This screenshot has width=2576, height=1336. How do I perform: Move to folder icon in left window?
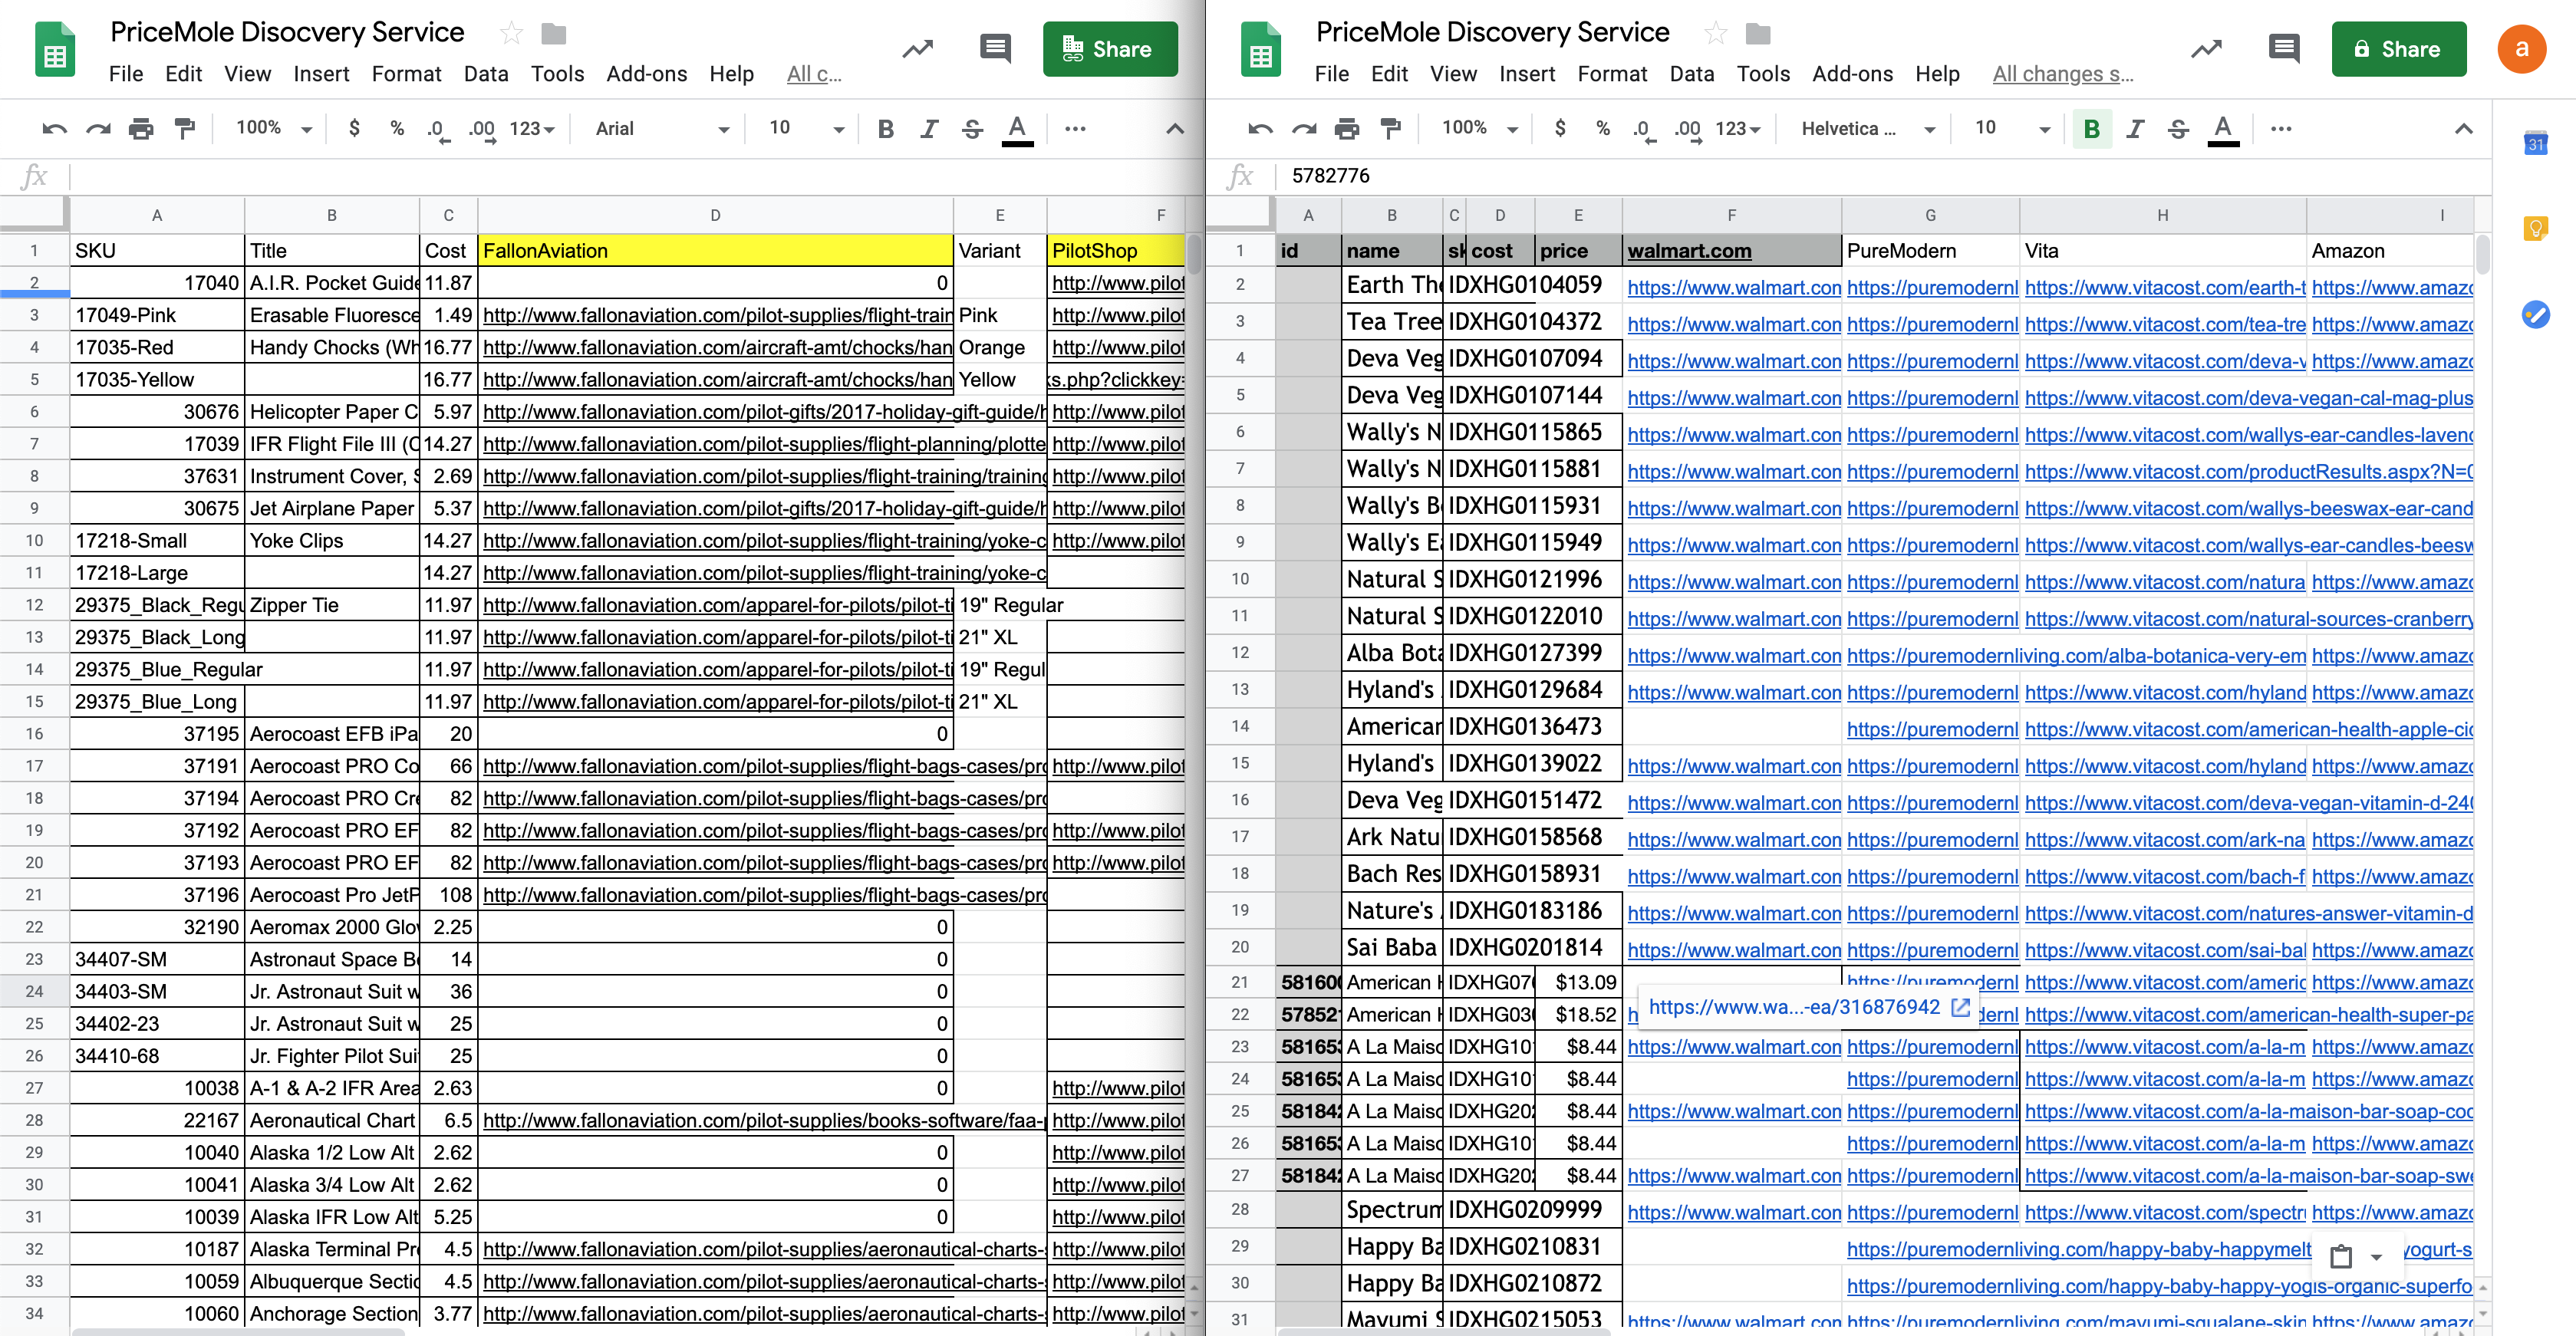pos(553,33)
